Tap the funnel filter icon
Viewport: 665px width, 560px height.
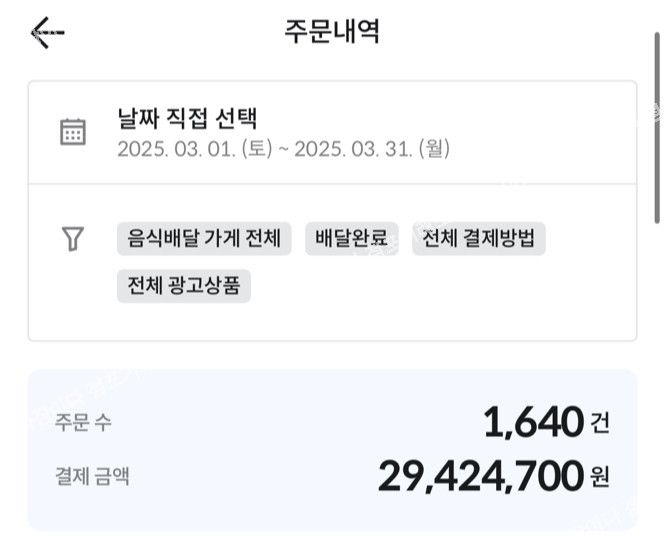[73, 238]
